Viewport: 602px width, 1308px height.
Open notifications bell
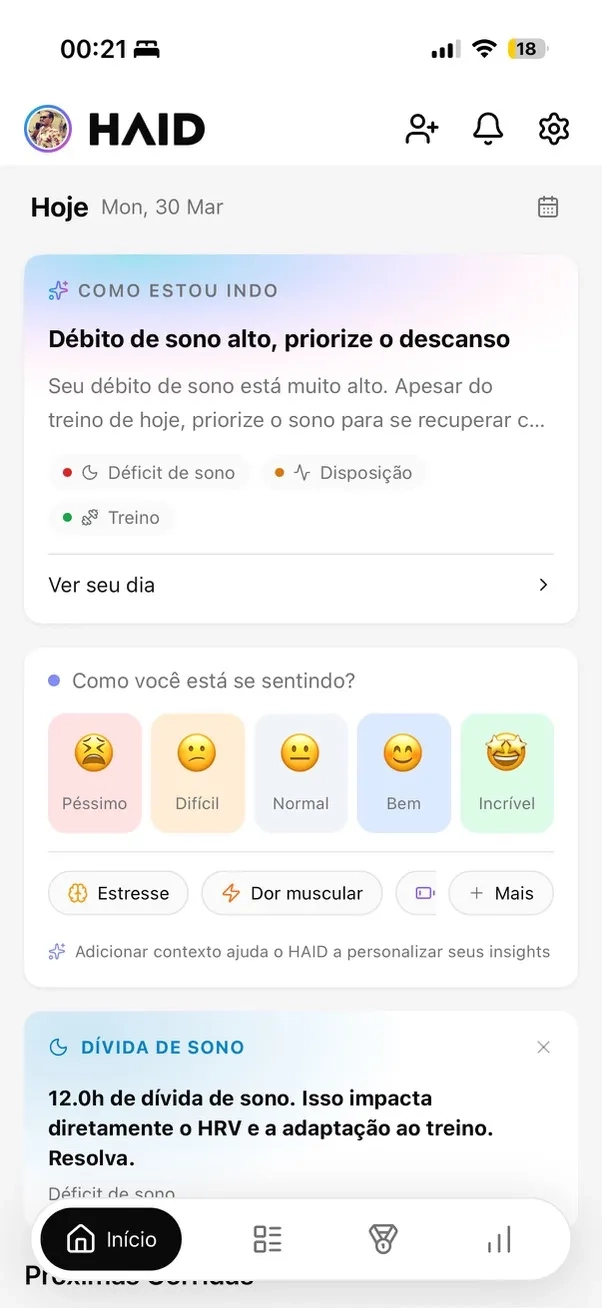point(488,128)
